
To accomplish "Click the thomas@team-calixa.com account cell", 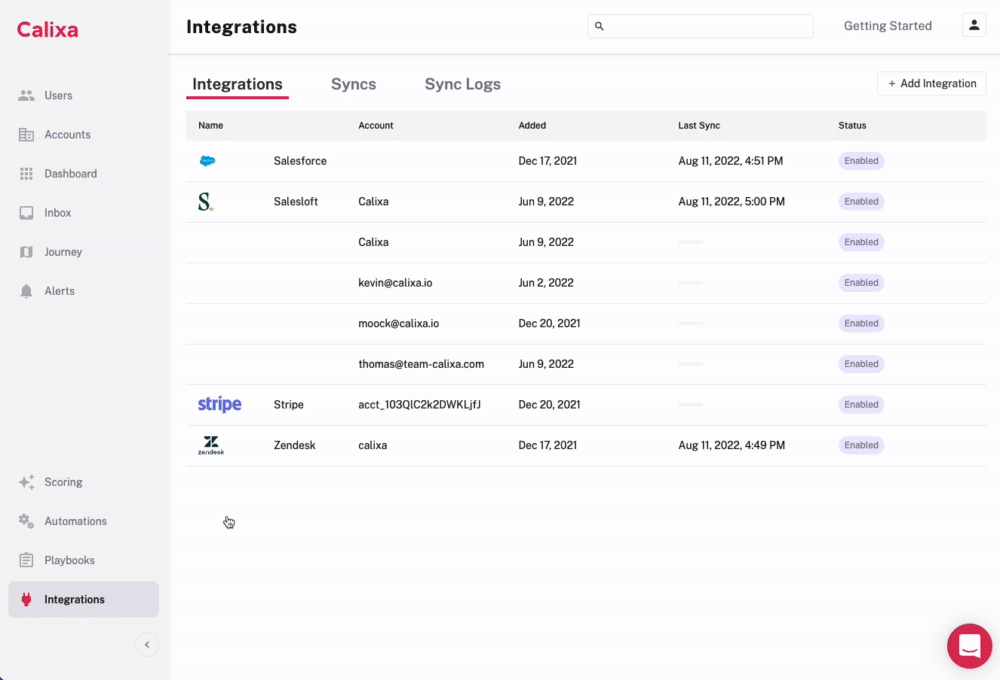I will click(421, 364).
